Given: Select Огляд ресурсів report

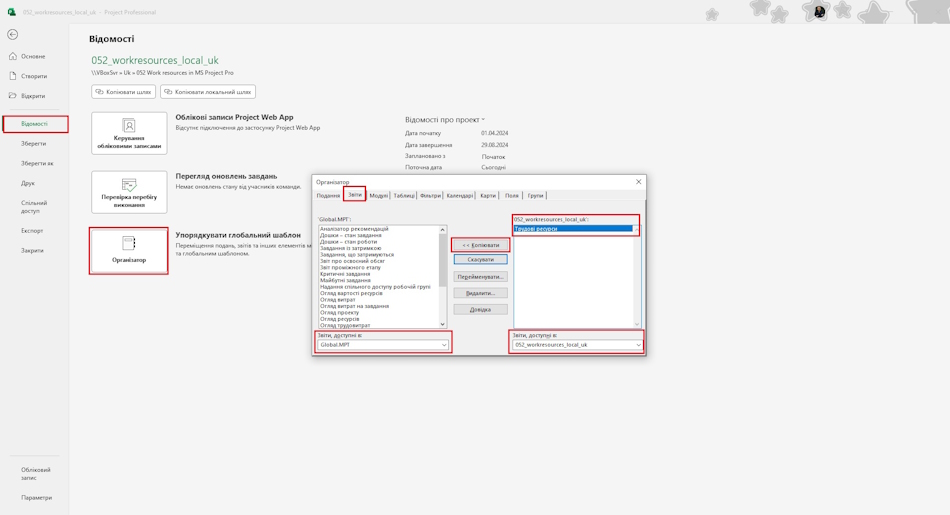Looking at the screenshot, I should pos(340,319).
